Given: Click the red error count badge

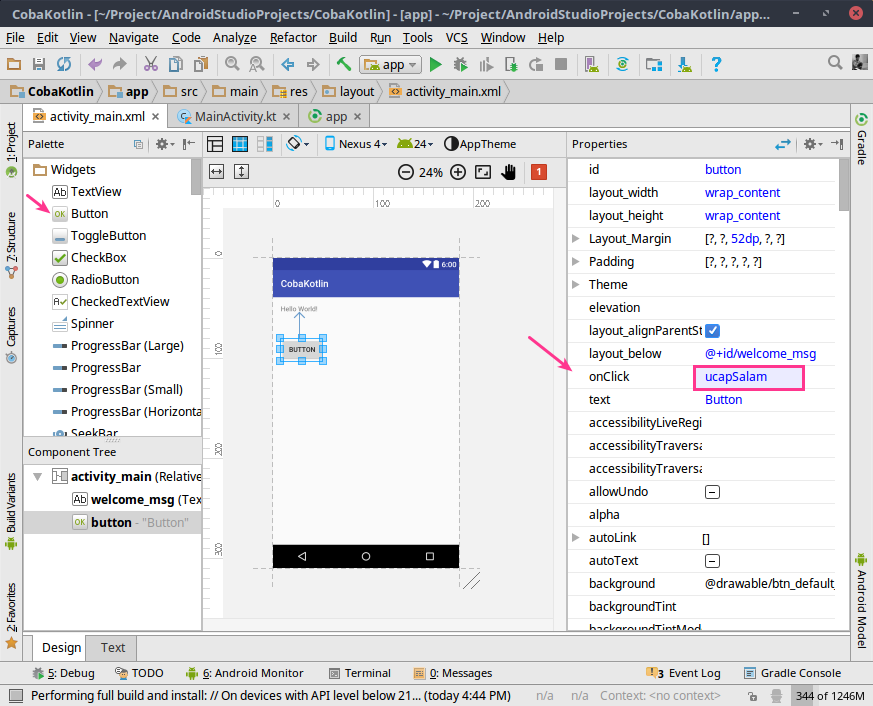Looking at the screenshot, I should point(539,172).
